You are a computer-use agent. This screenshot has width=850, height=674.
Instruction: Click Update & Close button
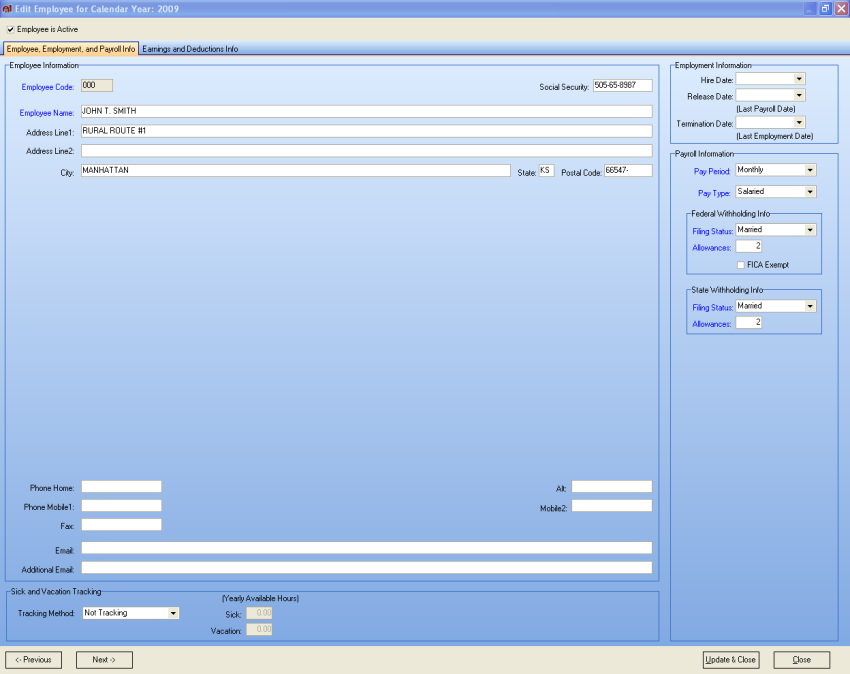click(731, 660)
